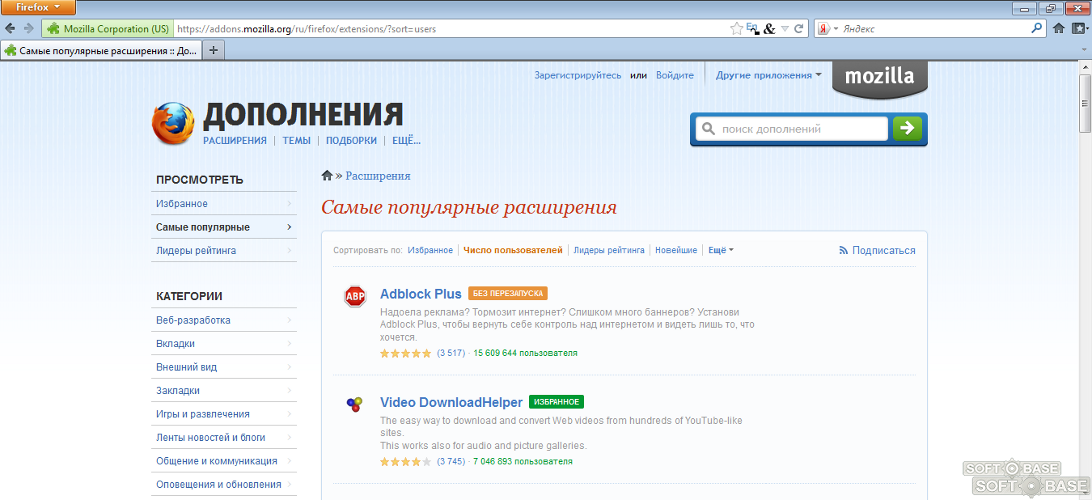Click the Yandex search engine icon
This screenshot has height=500, width=1092.
point(823,29)
